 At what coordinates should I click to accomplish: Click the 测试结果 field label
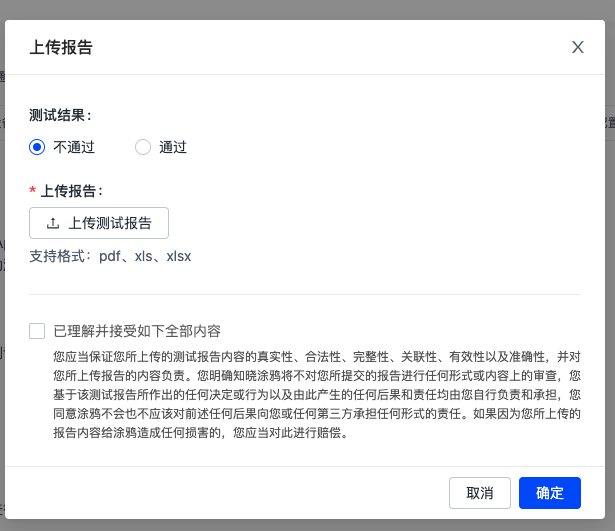tap(60, 115)
